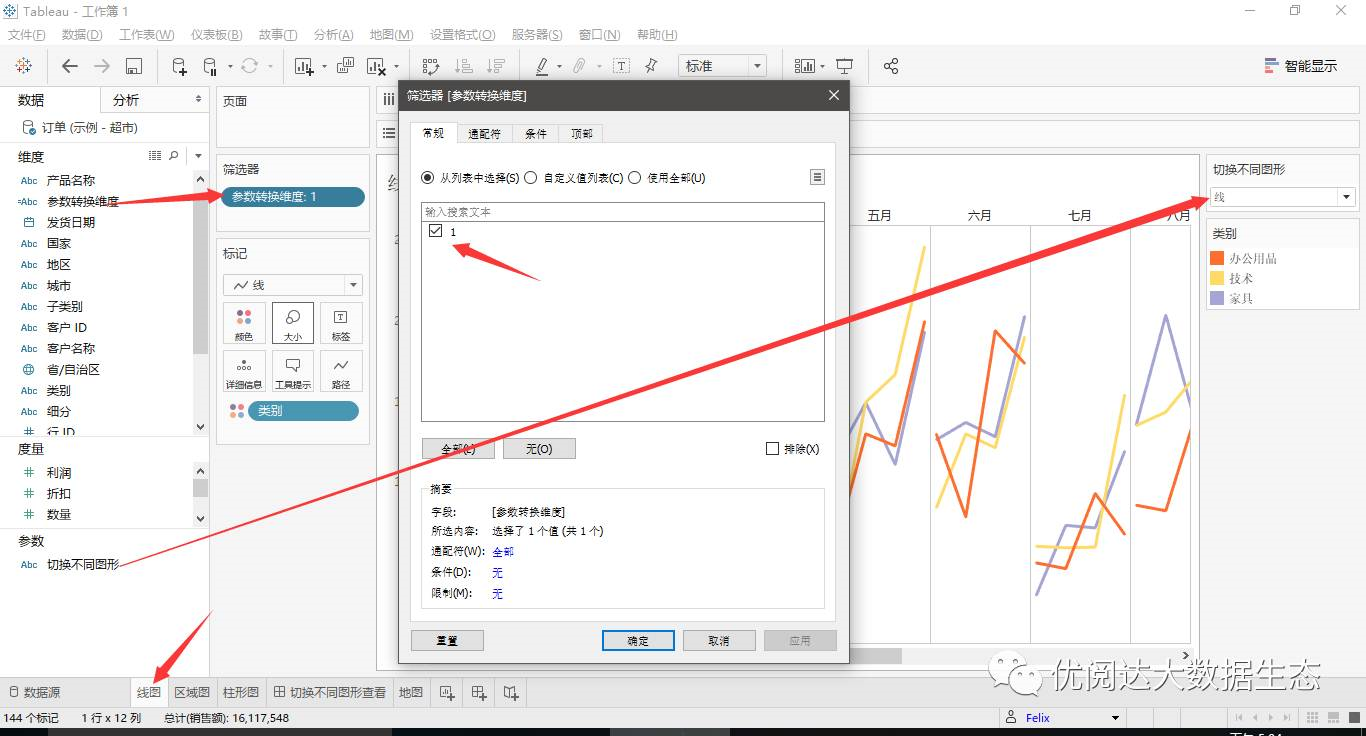Click the Reset (重置) button

tap(447, 640)
